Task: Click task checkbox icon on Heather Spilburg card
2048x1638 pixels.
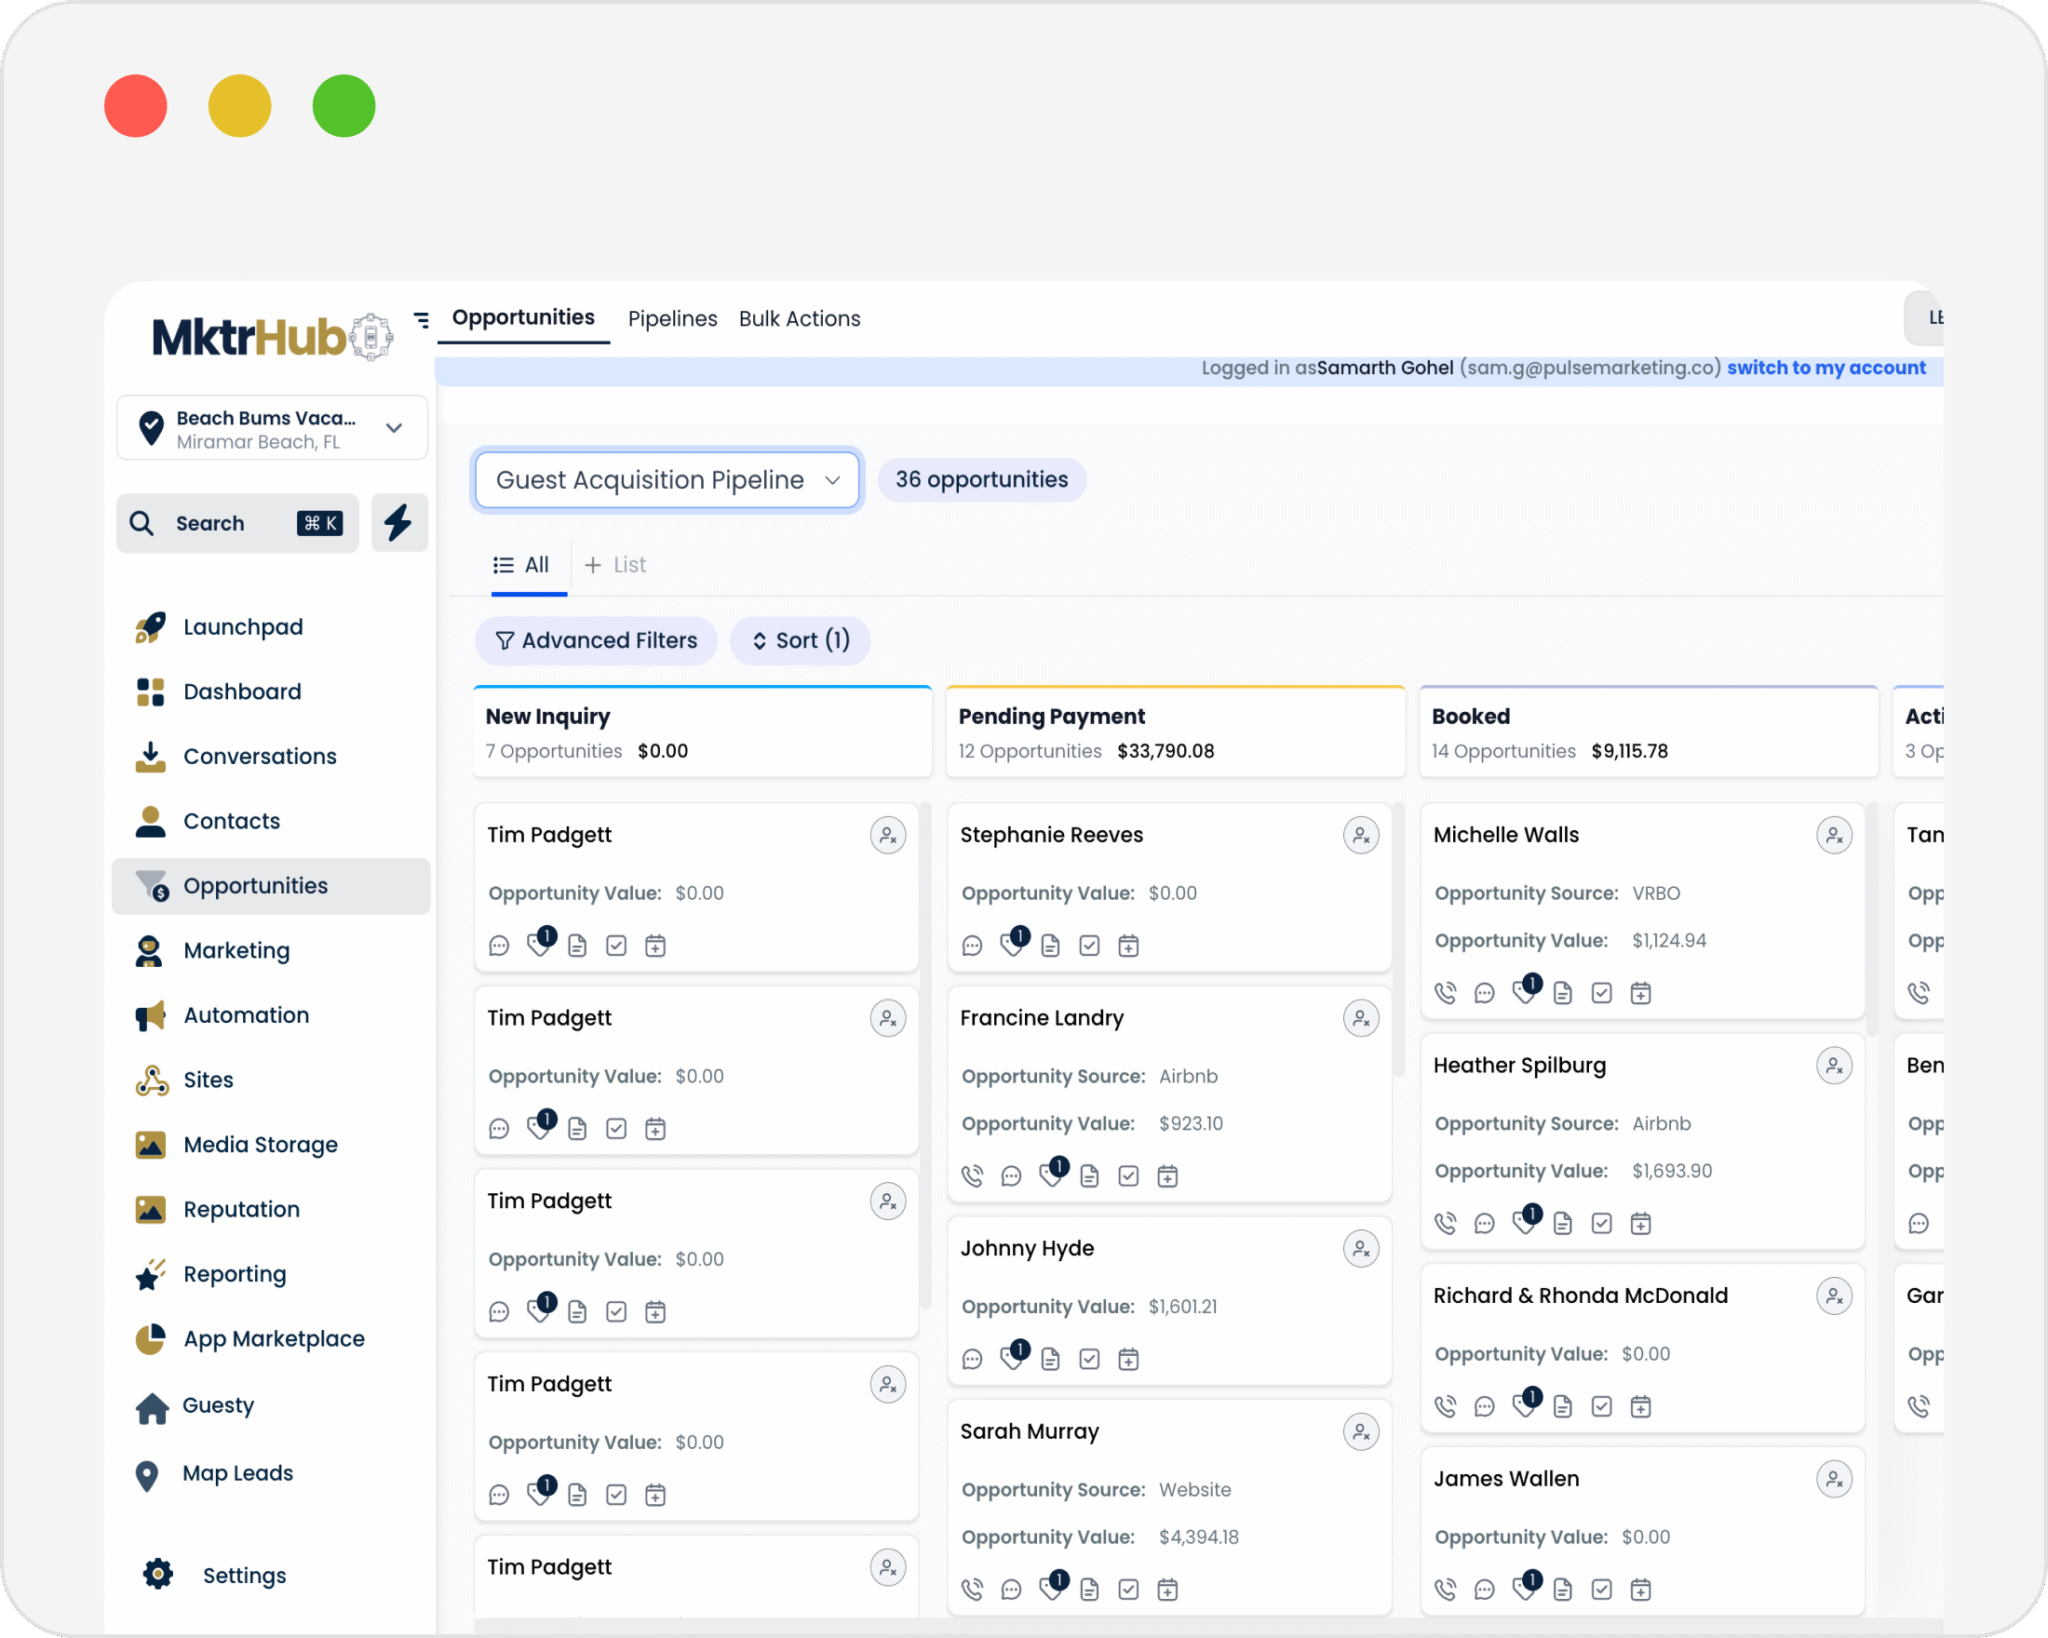Action: (1602, 1224)
